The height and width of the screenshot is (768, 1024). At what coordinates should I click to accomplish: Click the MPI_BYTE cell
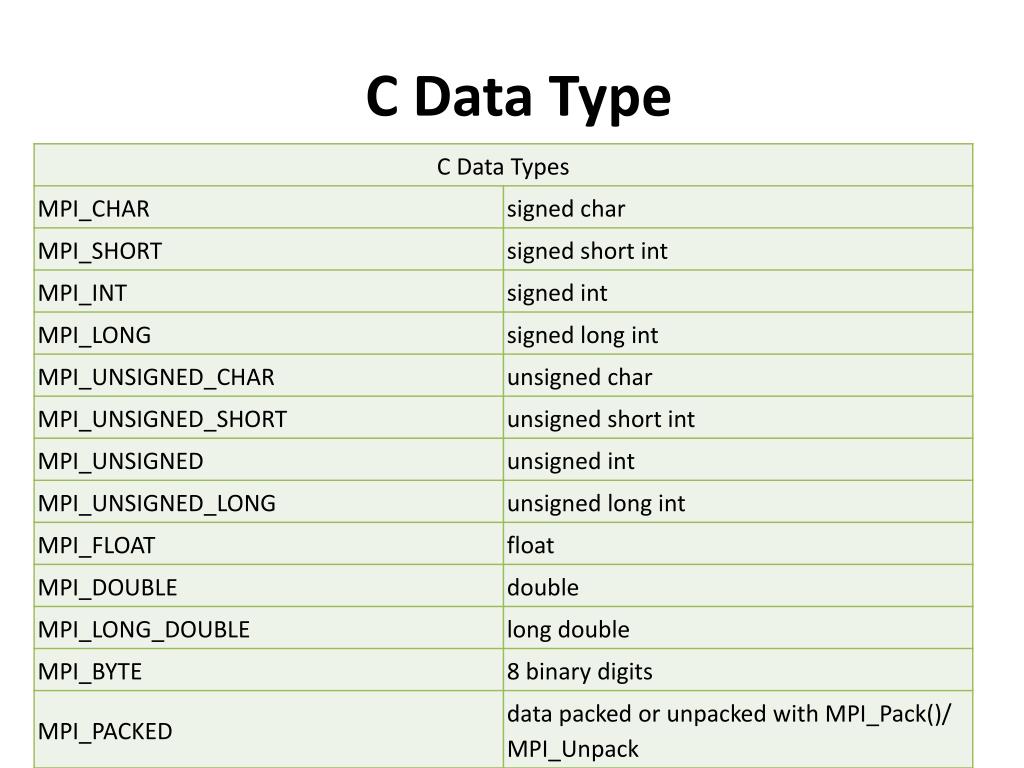coord(268,670)
